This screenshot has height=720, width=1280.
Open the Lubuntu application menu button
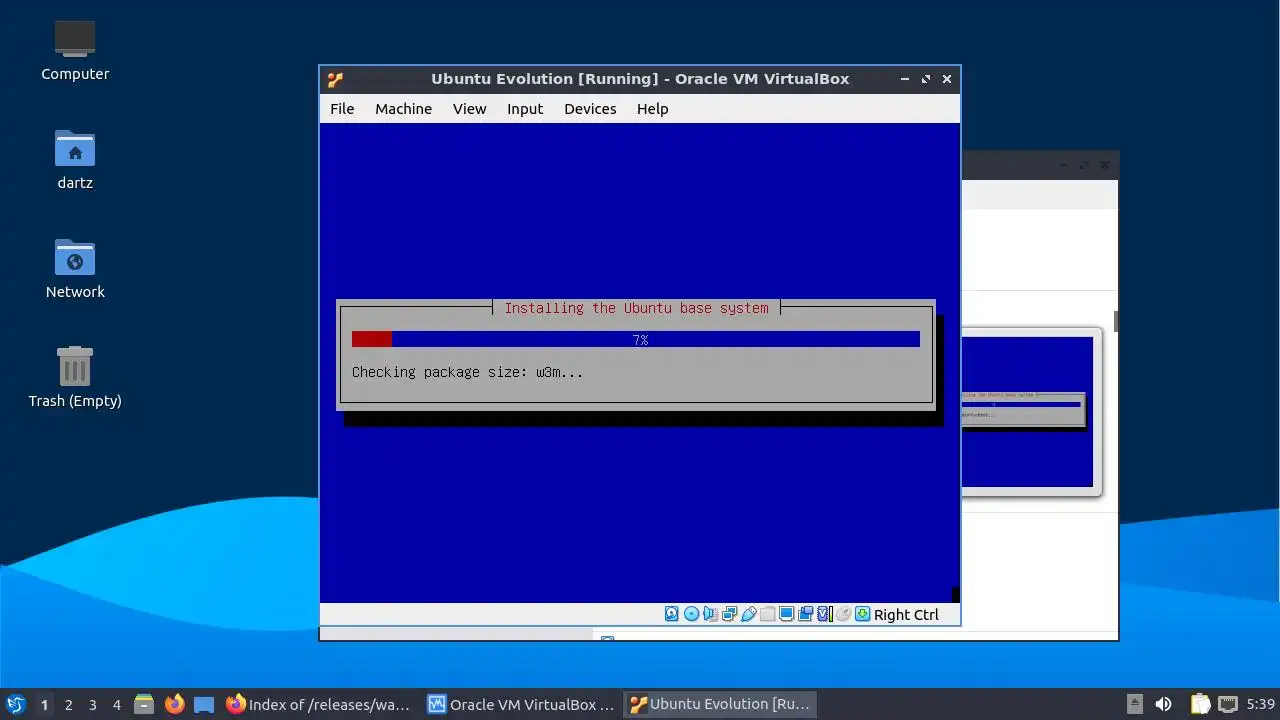click(x=15, y=704)
